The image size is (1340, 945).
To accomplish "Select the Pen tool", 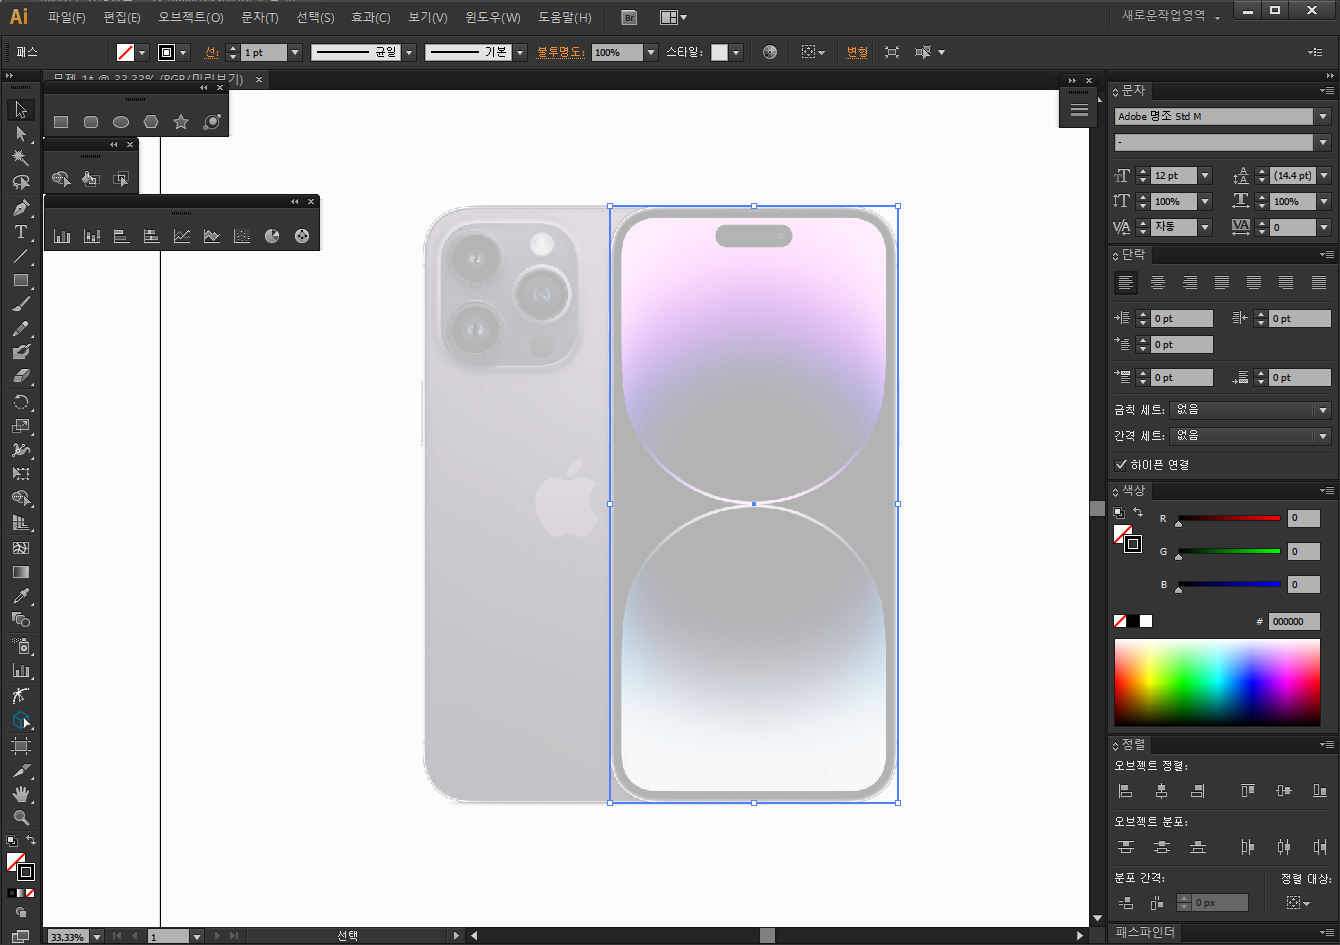I will tap(21, 207).
